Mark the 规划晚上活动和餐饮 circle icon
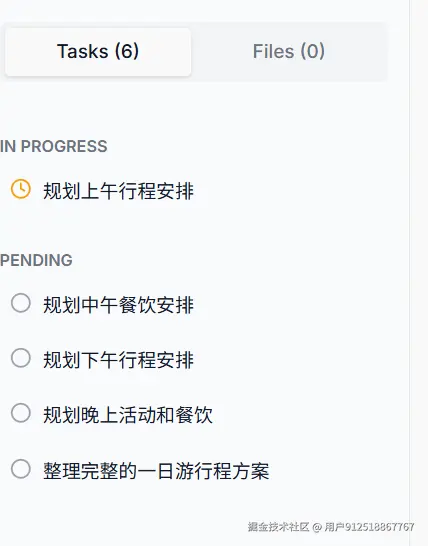428x546 pixels. (21, 413)
